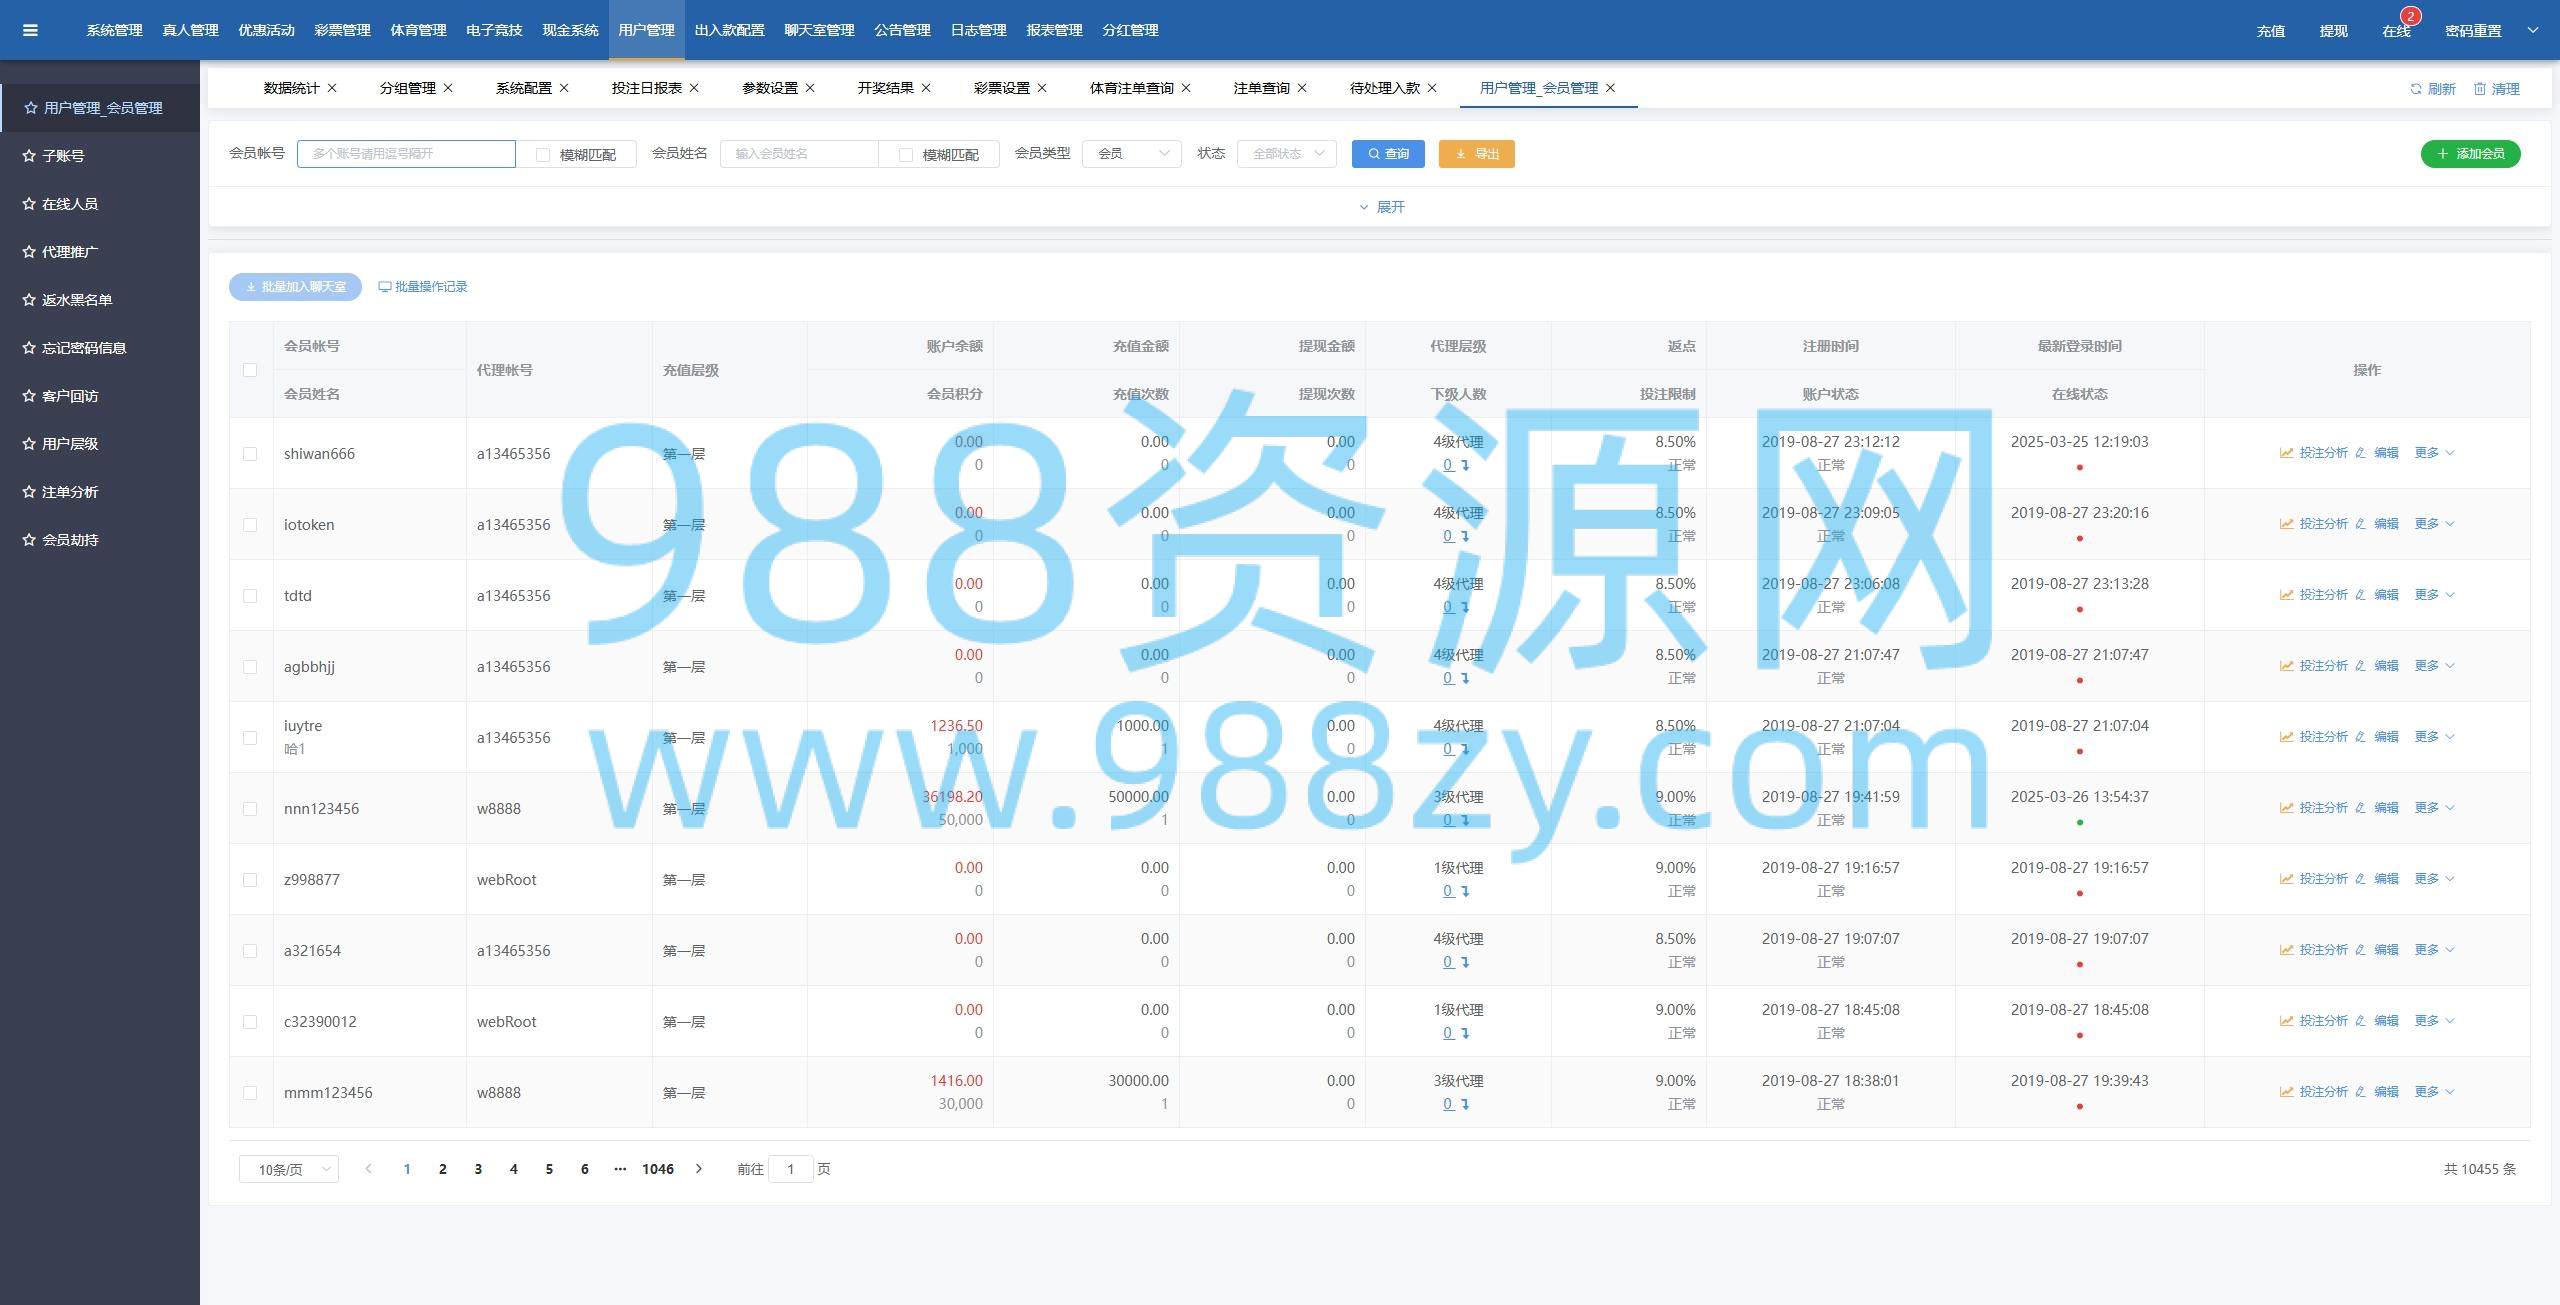Image resolution: width=2560 pixels, height=1305 pixels.
Task: Check the row checkbox for nnn123456
Action: coord(250,809)
